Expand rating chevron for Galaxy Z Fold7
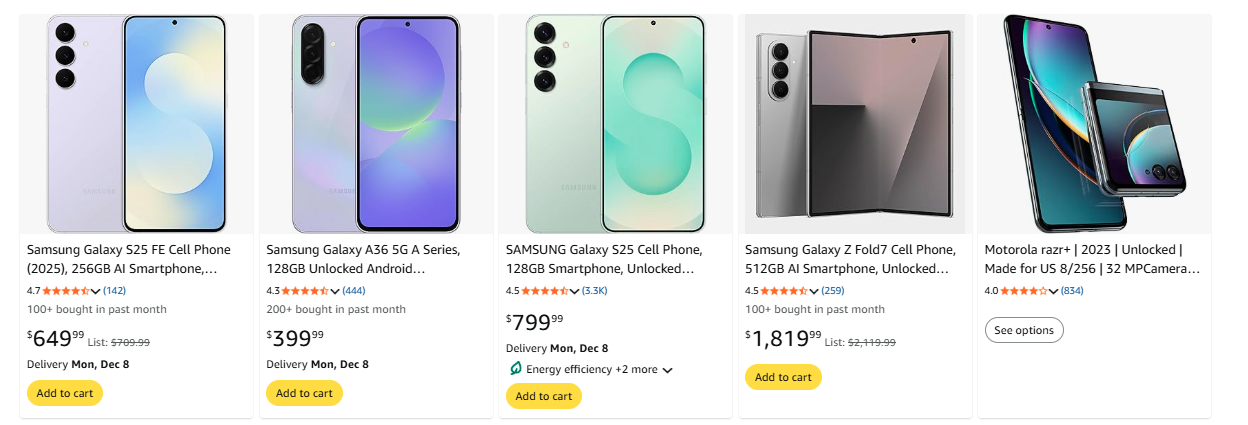Screen dimensions: 1248x425 tap(814, 292)
